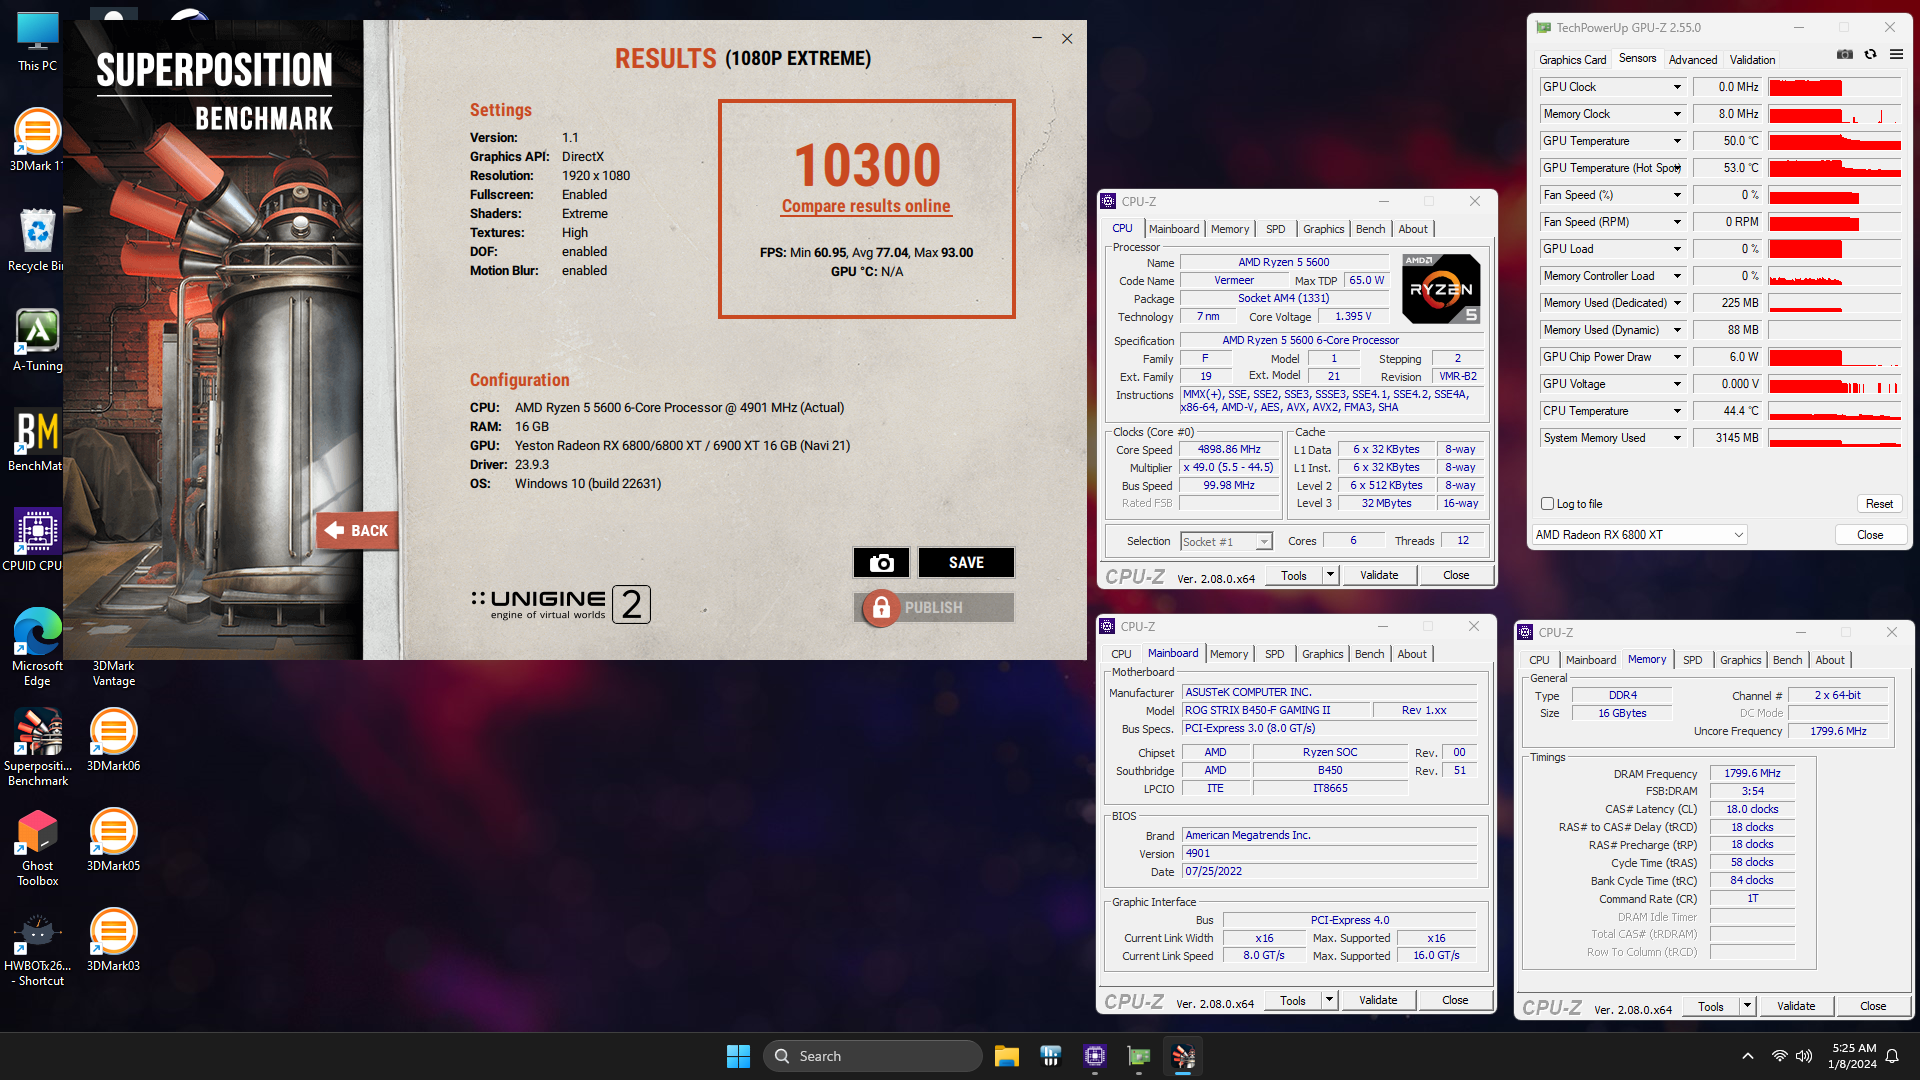Open the clock and date in taskbar
Image resolution: width=1920 pixels, height=1080 pixels.
tap(1853, 1056)
